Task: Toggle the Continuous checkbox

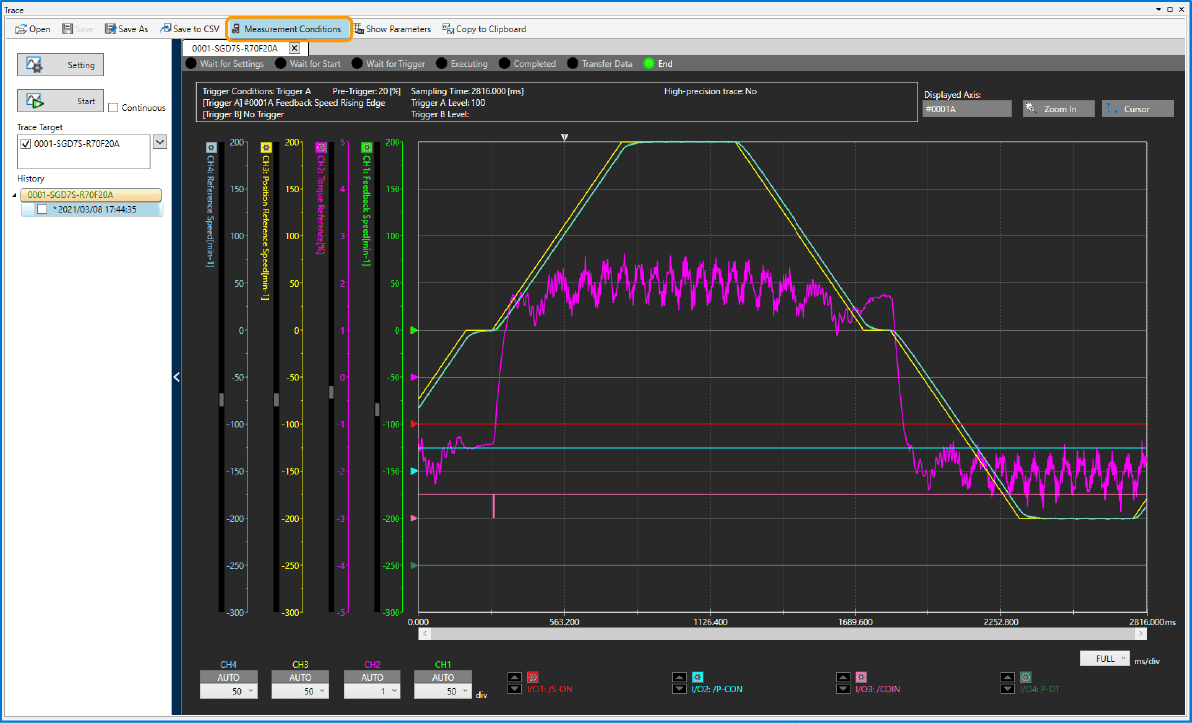Action: 113,108
